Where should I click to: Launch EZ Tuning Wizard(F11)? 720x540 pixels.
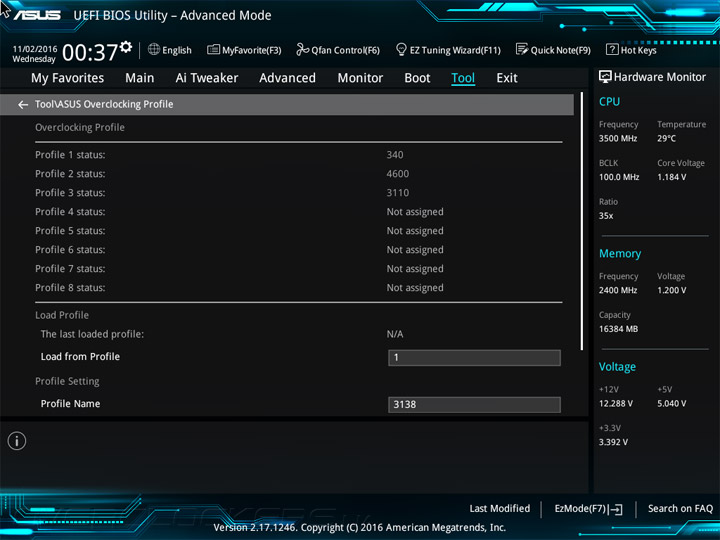(x=448, y=50)
